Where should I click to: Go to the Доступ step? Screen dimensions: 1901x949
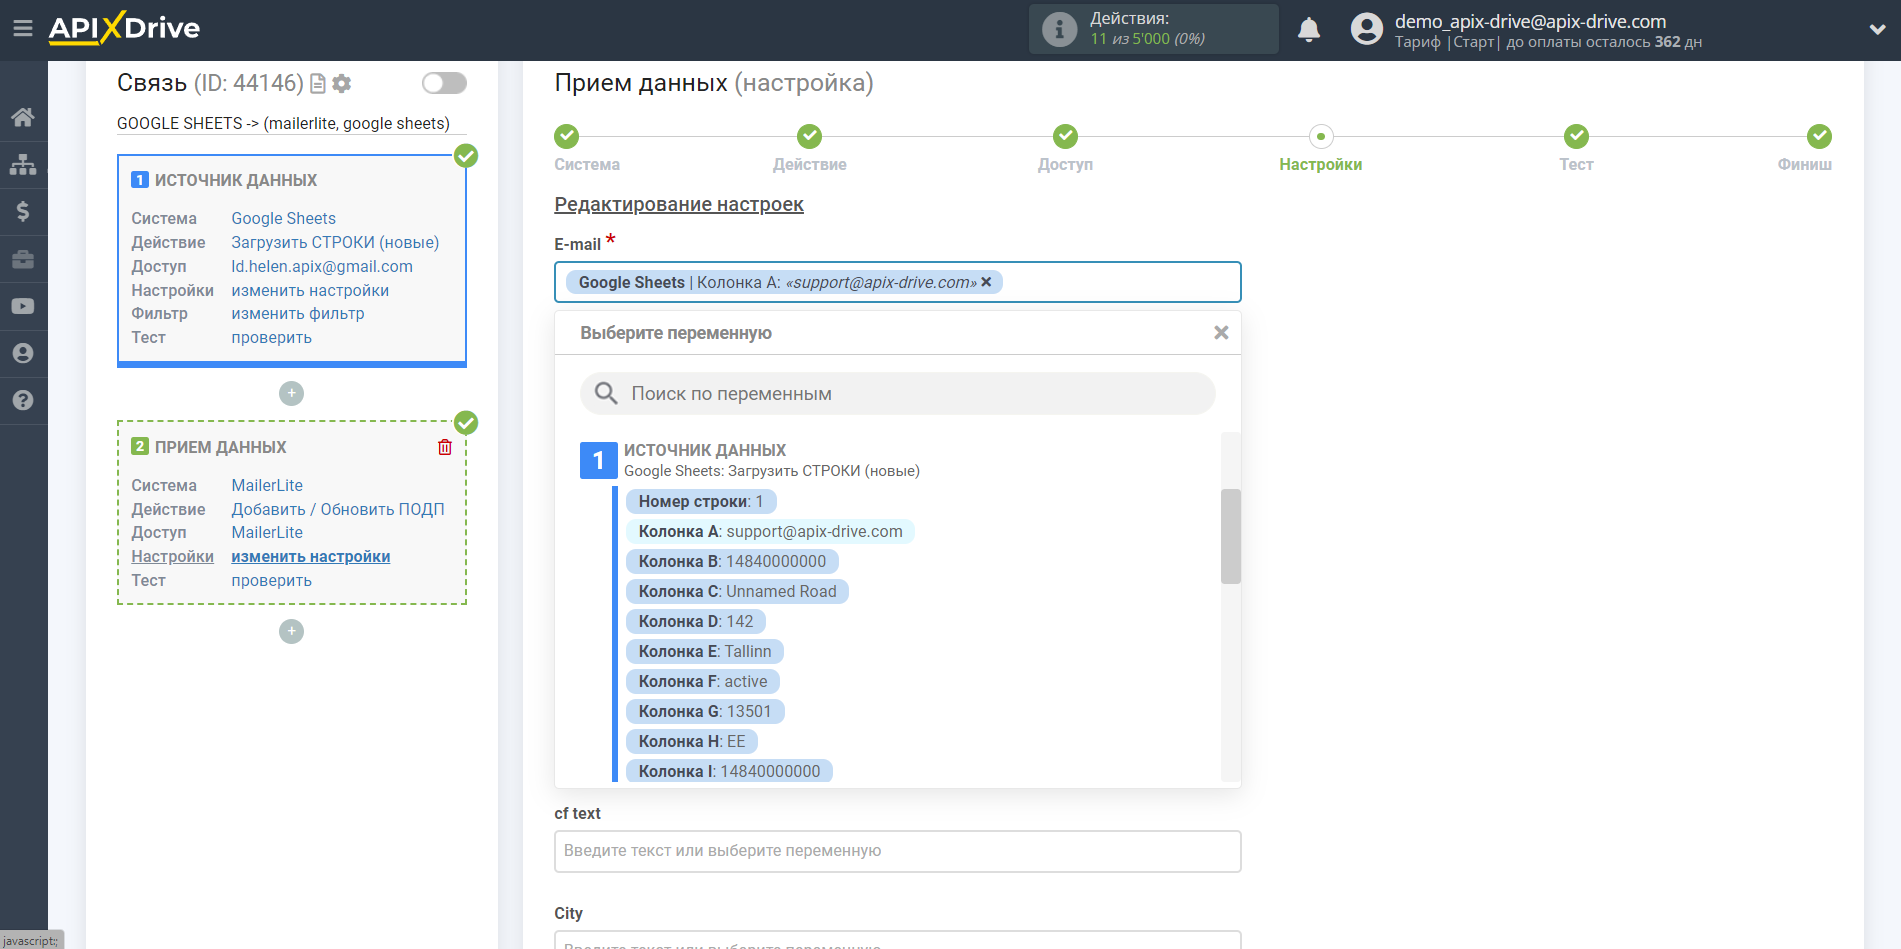coord(1065,149)
